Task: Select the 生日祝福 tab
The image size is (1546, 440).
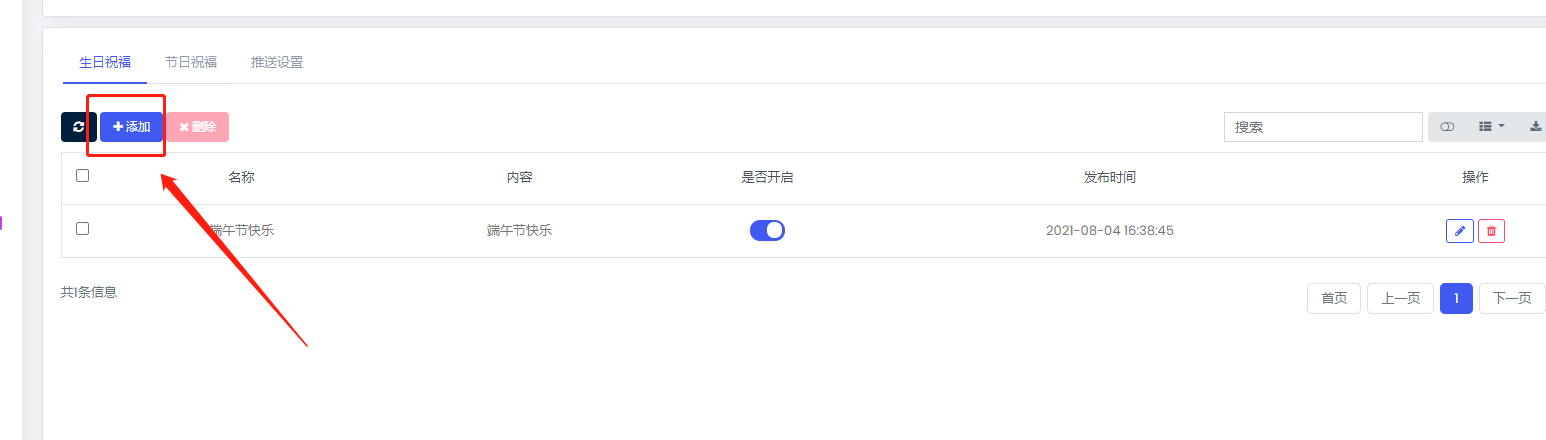Action: coord(105,62)
